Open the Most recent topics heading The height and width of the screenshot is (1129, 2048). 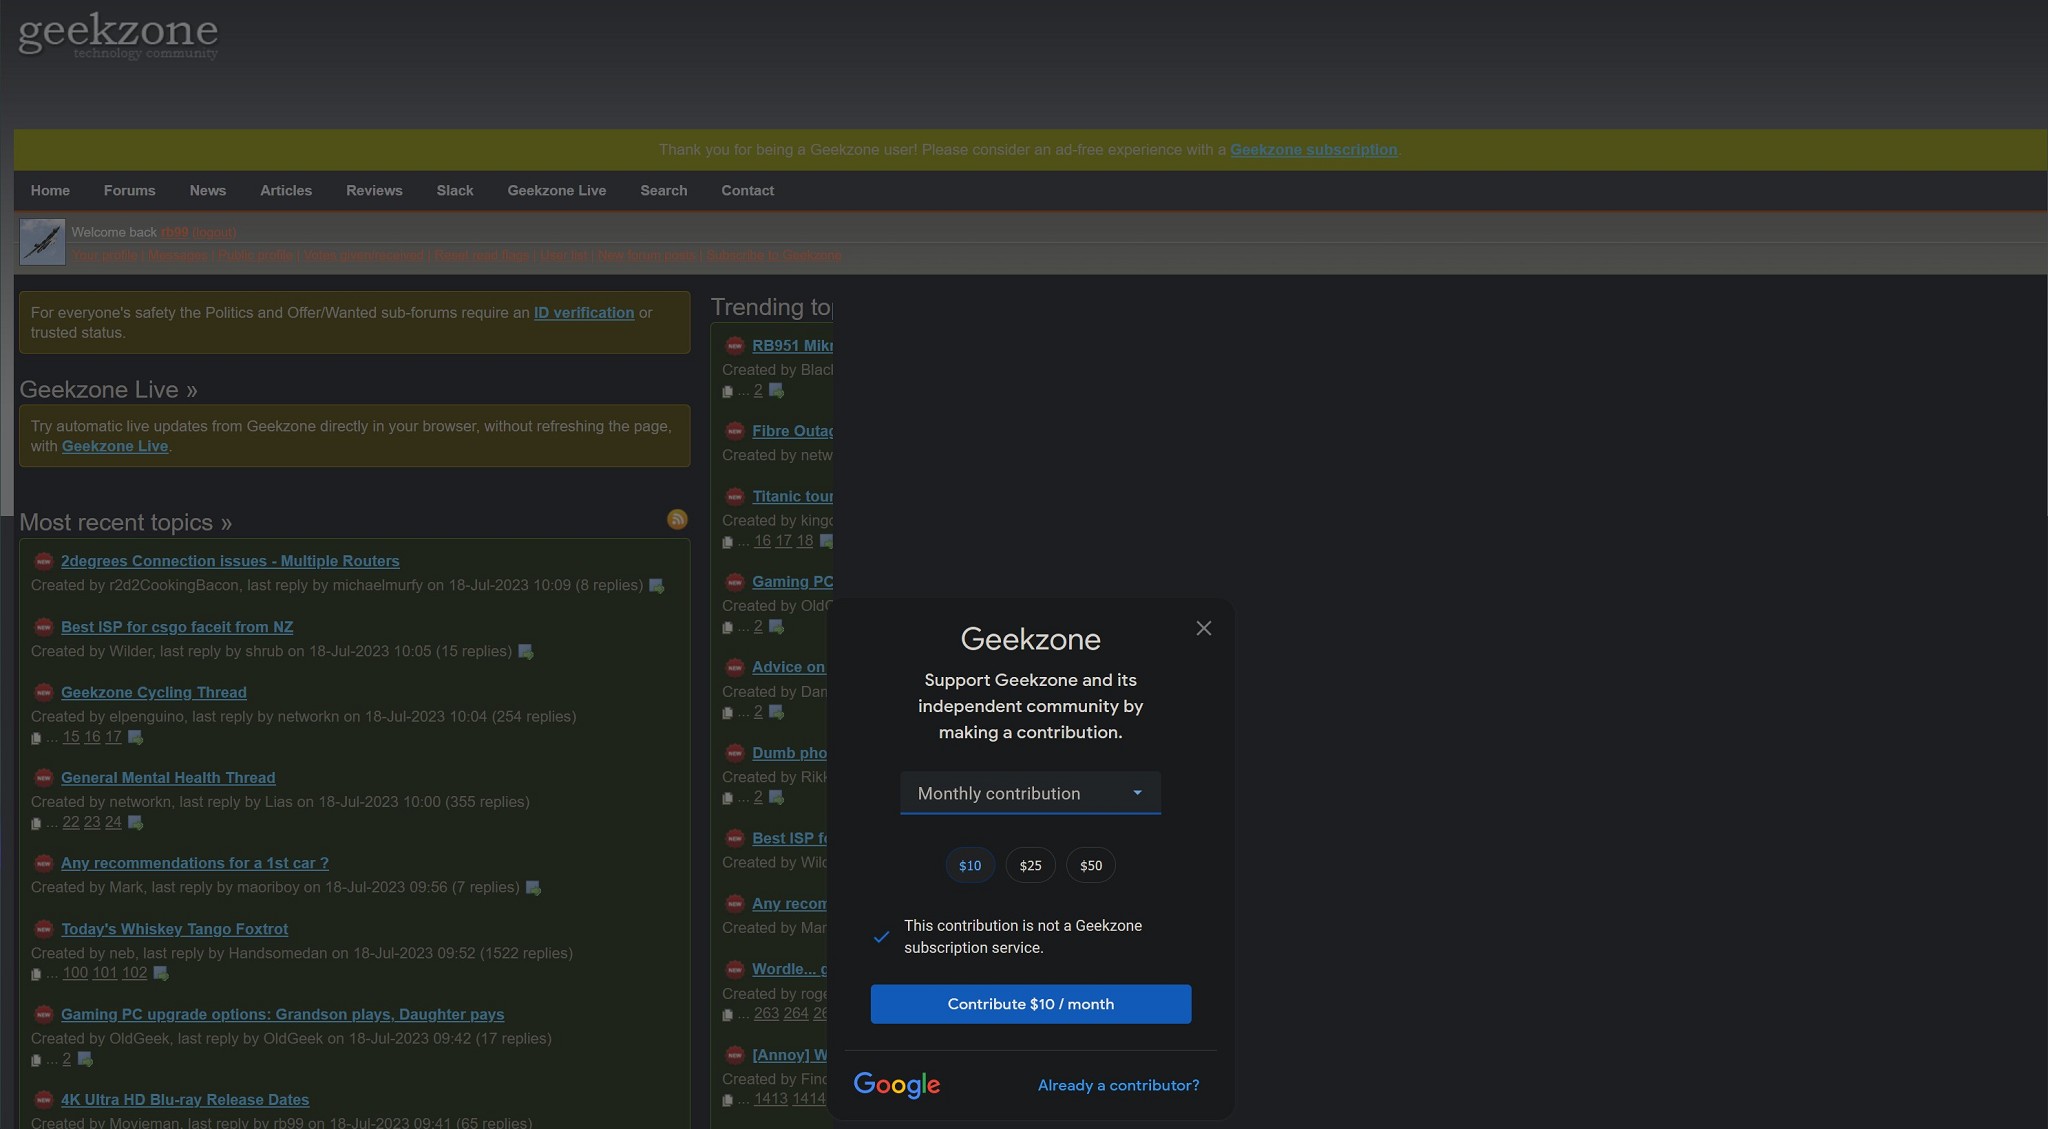click(x=126, y=522)
